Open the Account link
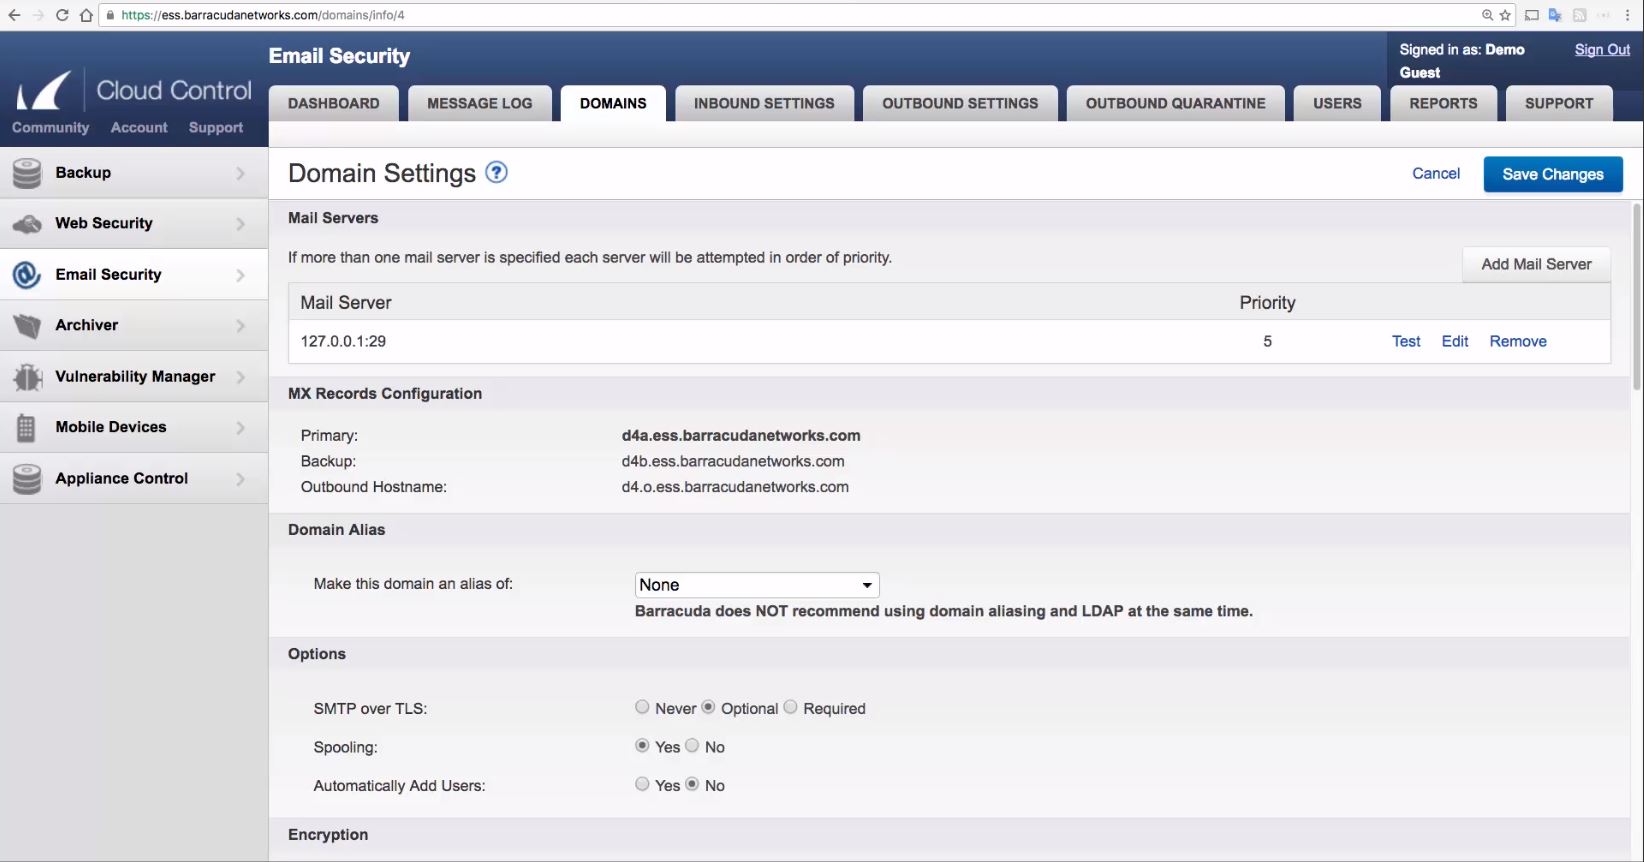The height and width of the screenshot is (862, 1644). [139, 127]
